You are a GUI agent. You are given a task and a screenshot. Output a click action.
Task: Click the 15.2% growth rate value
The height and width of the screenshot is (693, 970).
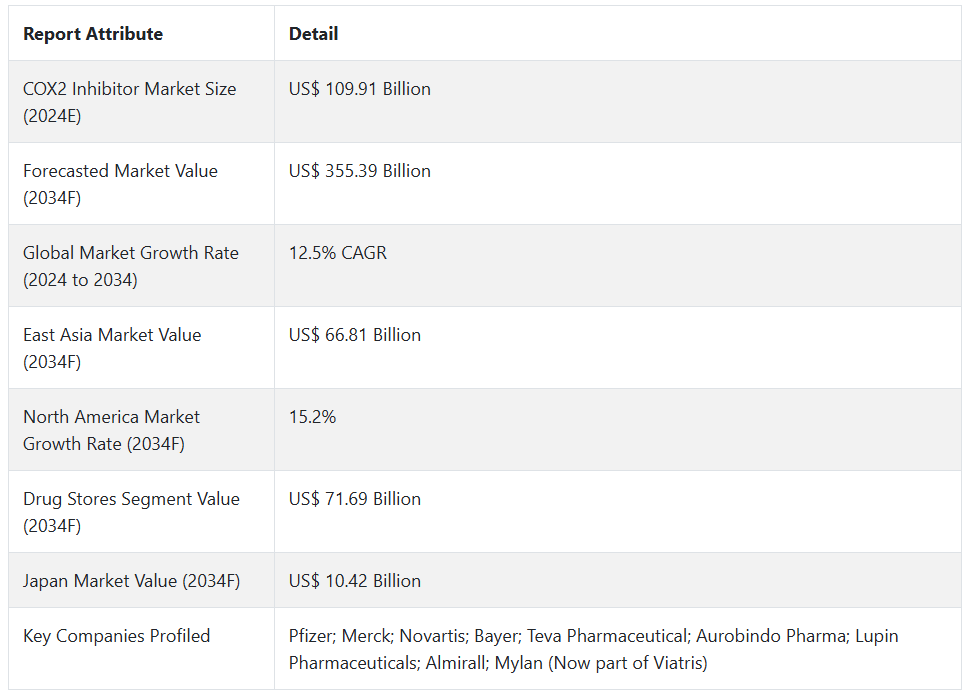point(312,417)
